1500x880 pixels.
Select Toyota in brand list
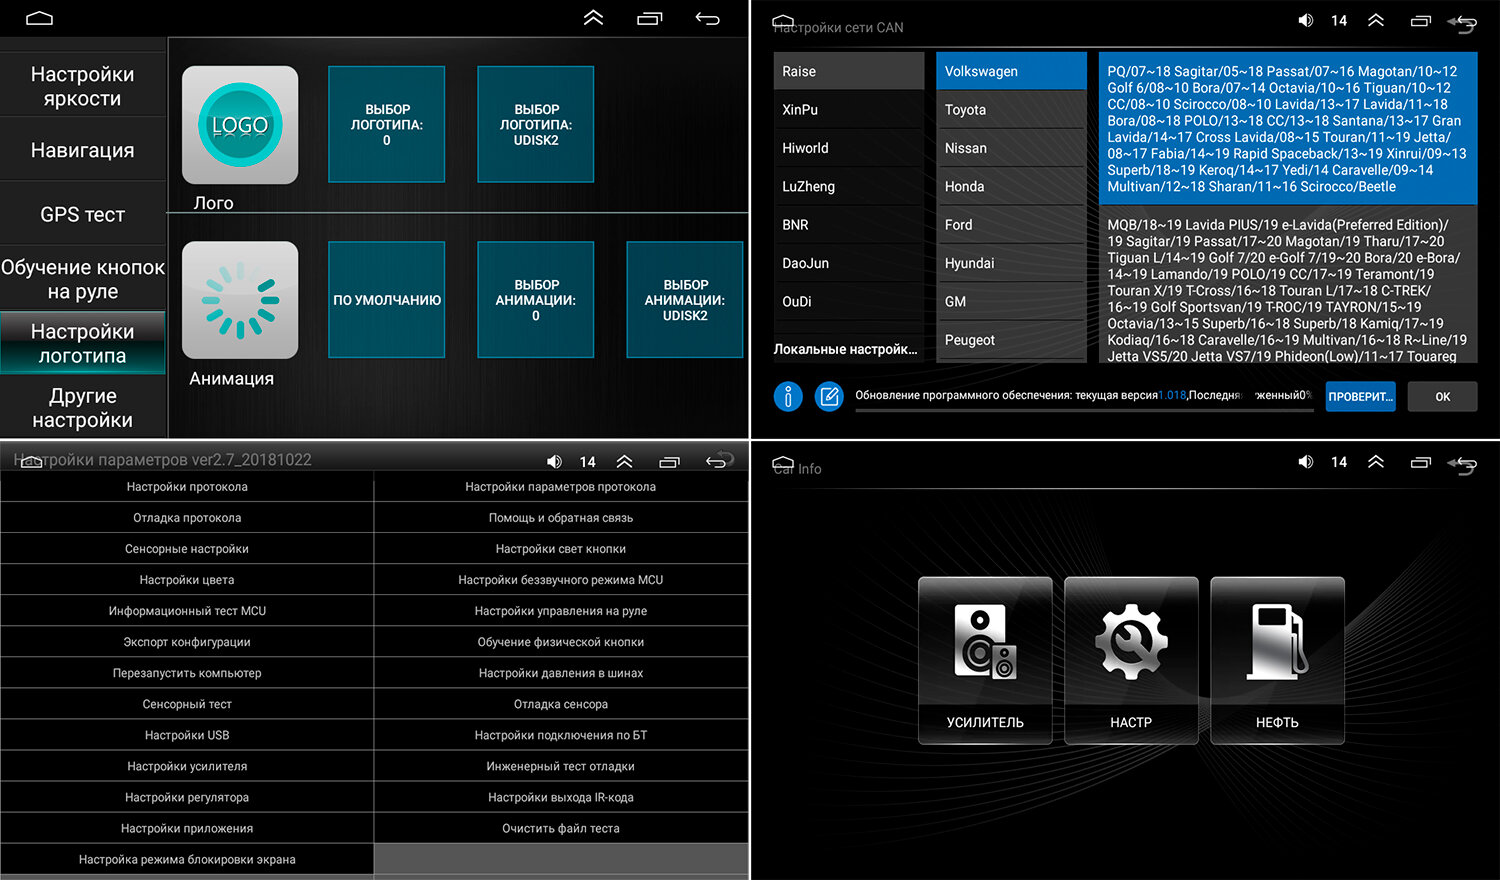(1011, 109)
